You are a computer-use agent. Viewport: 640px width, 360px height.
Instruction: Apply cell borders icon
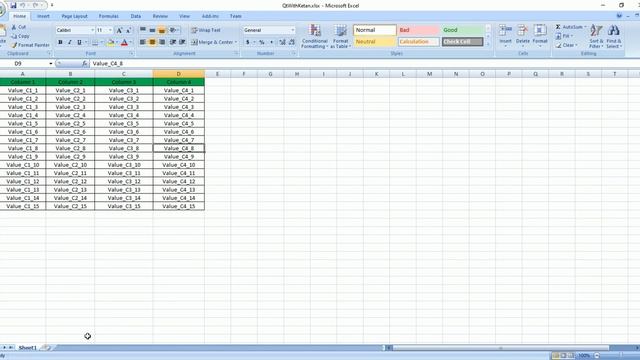(x=95, y=42)
